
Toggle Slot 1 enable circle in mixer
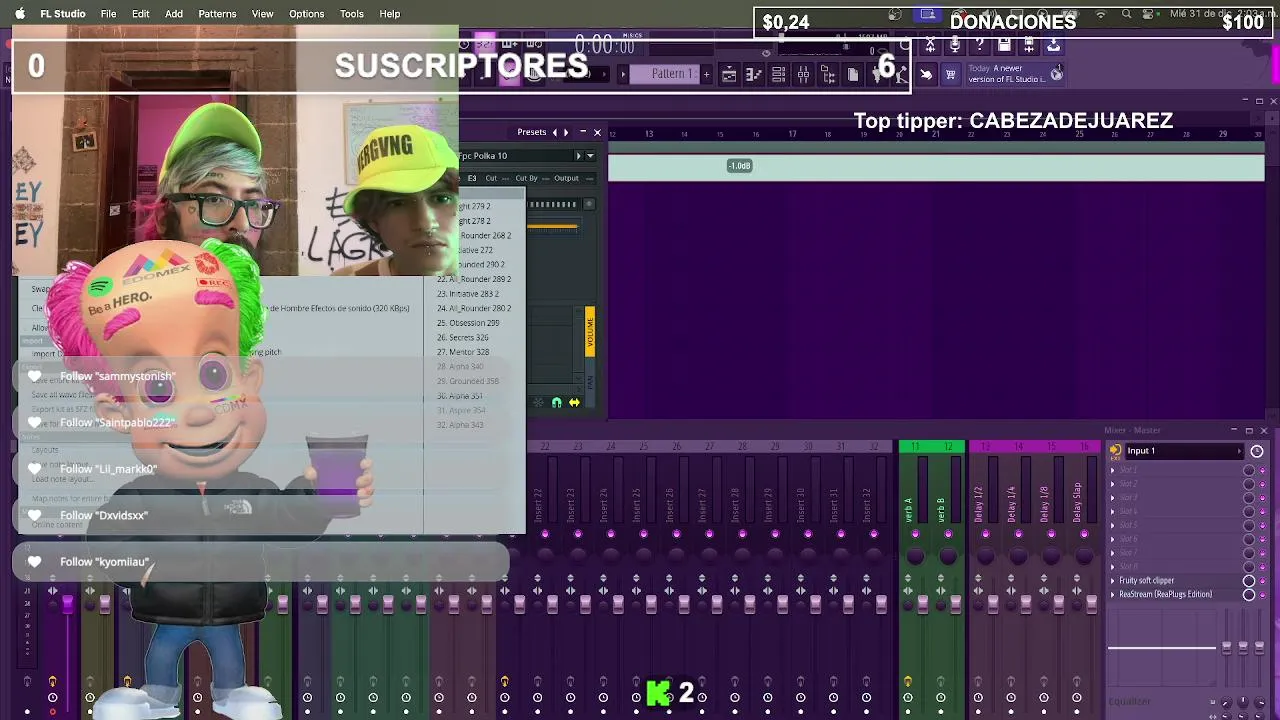point(1249,470)
